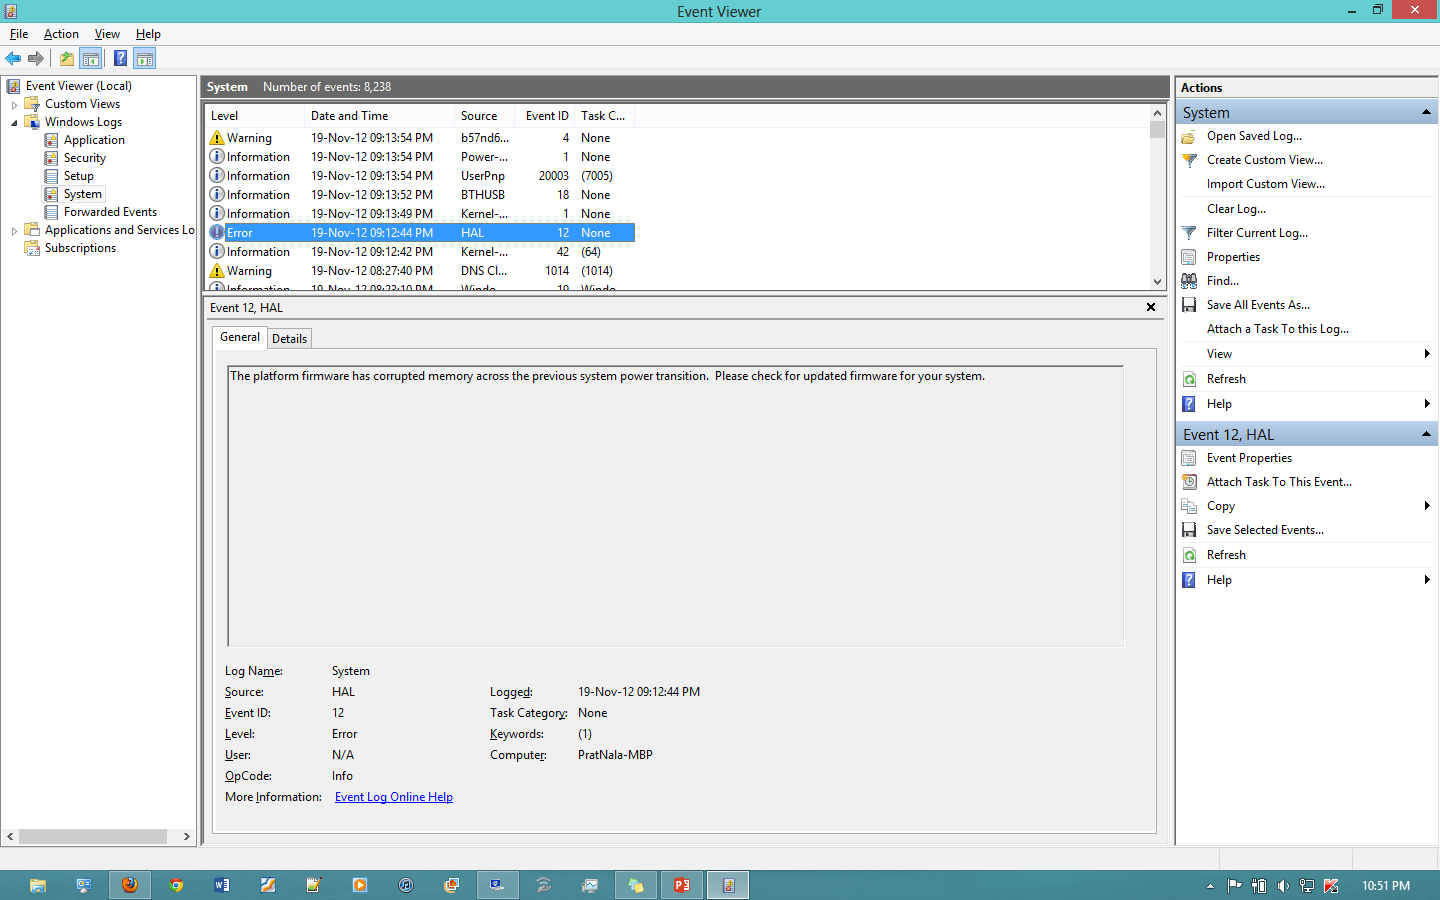1440x900 pixels.
Task: Click the volume speaker tray icon
Action: 1283,886
